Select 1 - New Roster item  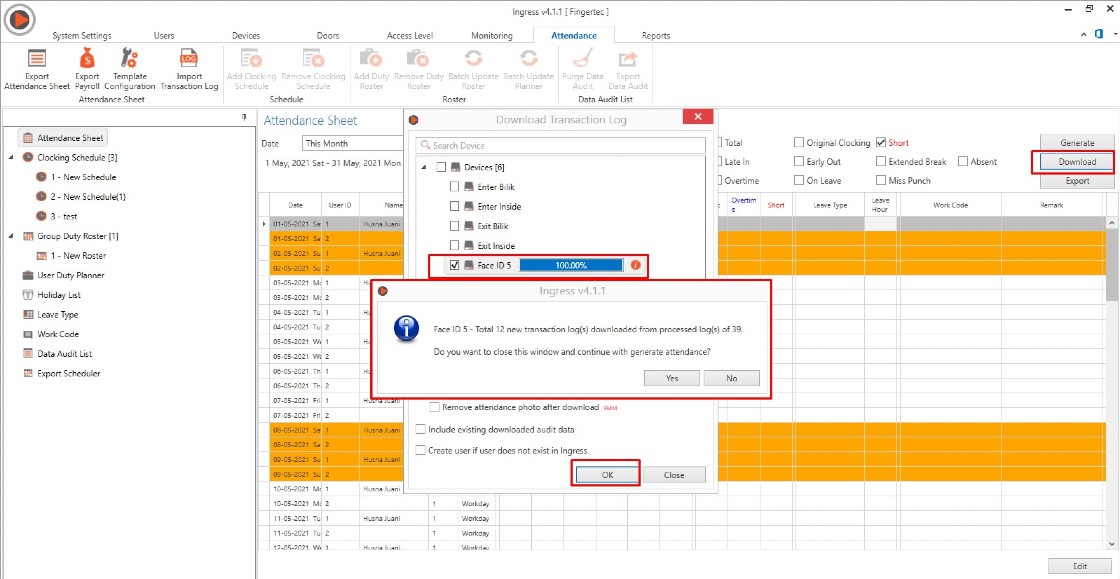(x=70, y=256)
